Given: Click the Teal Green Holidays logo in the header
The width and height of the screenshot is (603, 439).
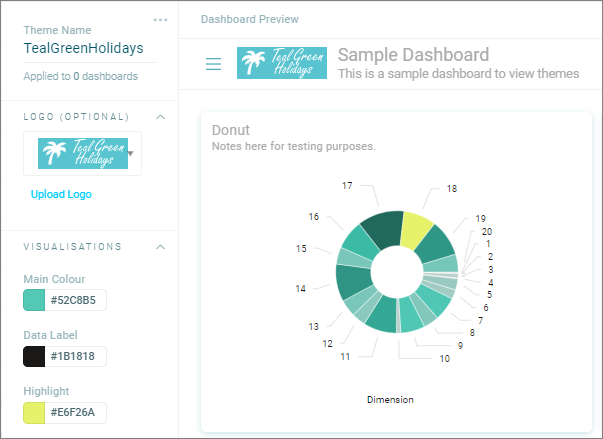Looking at the screenshot, I should 282,63.
